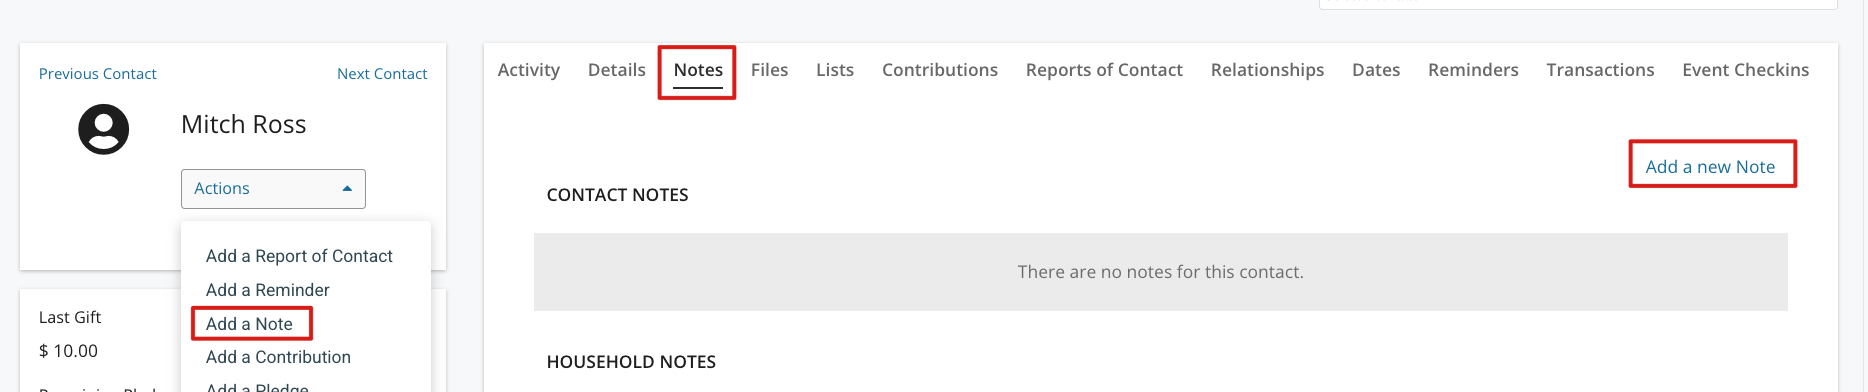Open the Files tab
Image resolution: width=1868 pixels, height=392 pixels.
tap(769, 70)
